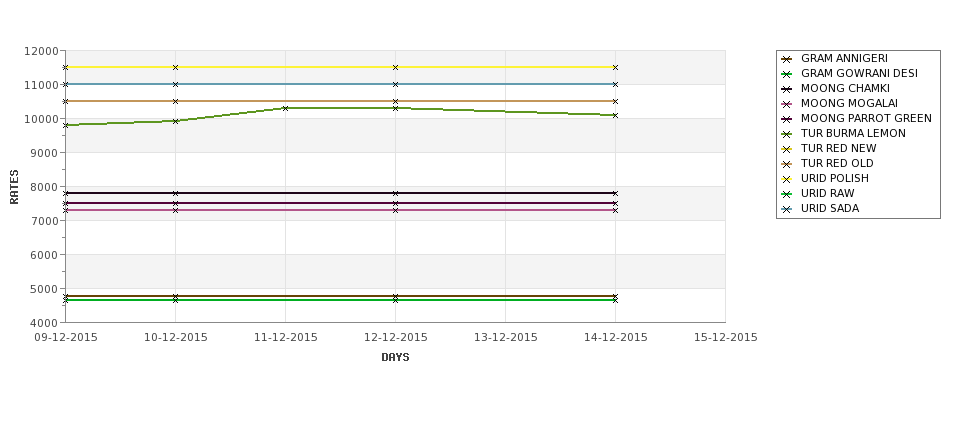This screenshot has width=975, height=429.
Task: Click the URID SADA legend marker icon
Action: click(787, 209)
